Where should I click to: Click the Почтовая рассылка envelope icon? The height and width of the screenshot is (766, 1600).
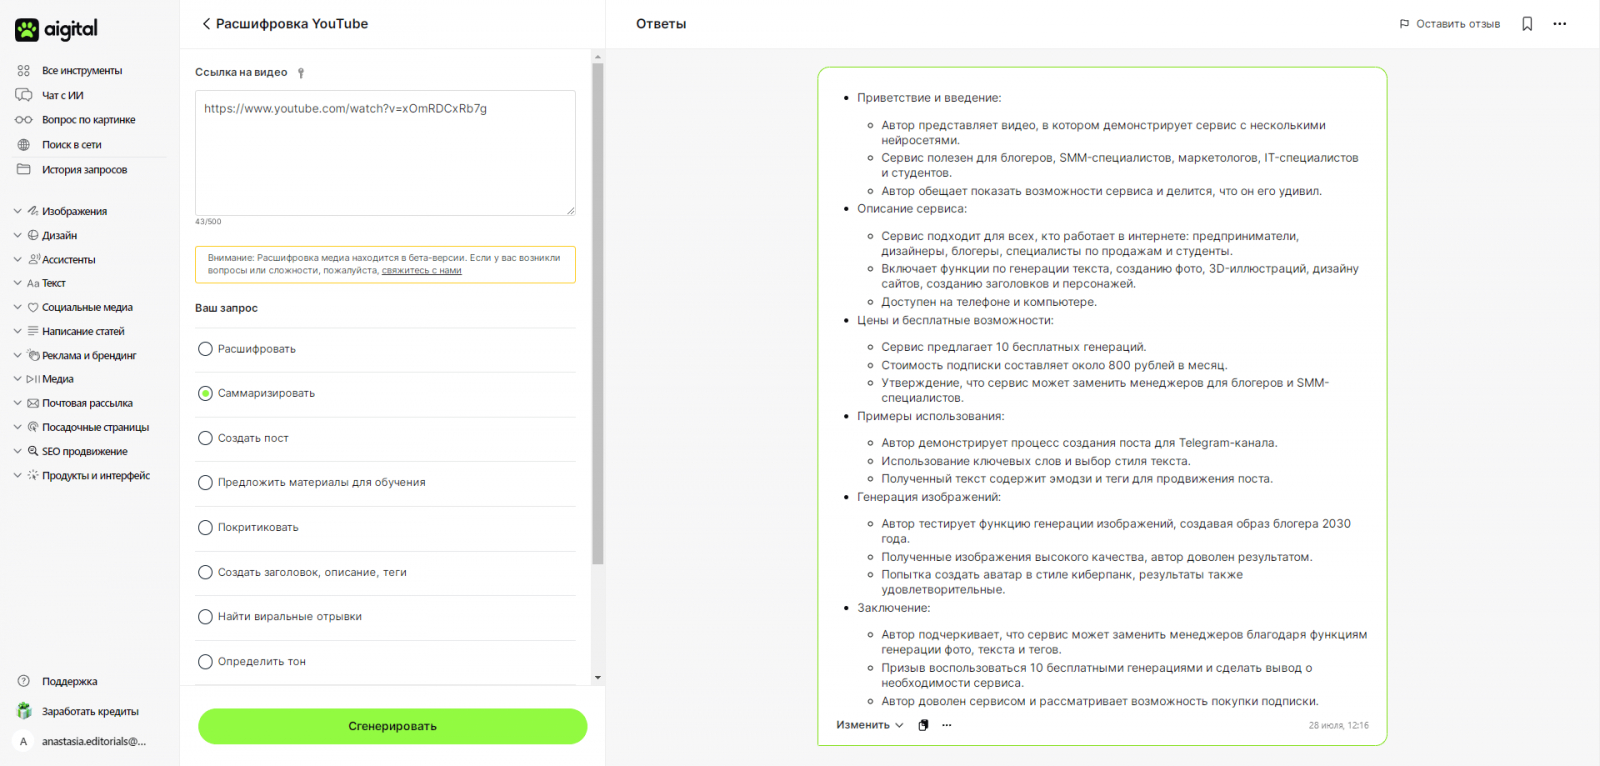coord(33,403)
